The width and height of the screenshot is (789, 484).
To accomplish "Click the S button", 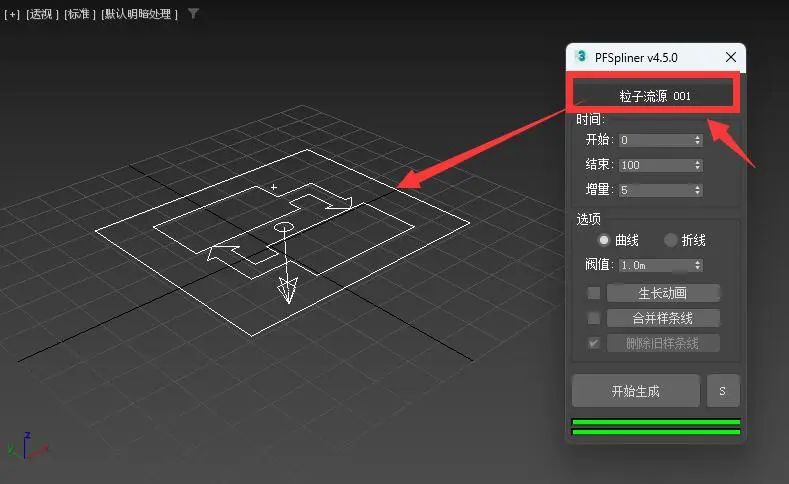I will pyautogui.click(x=723, y=391).
